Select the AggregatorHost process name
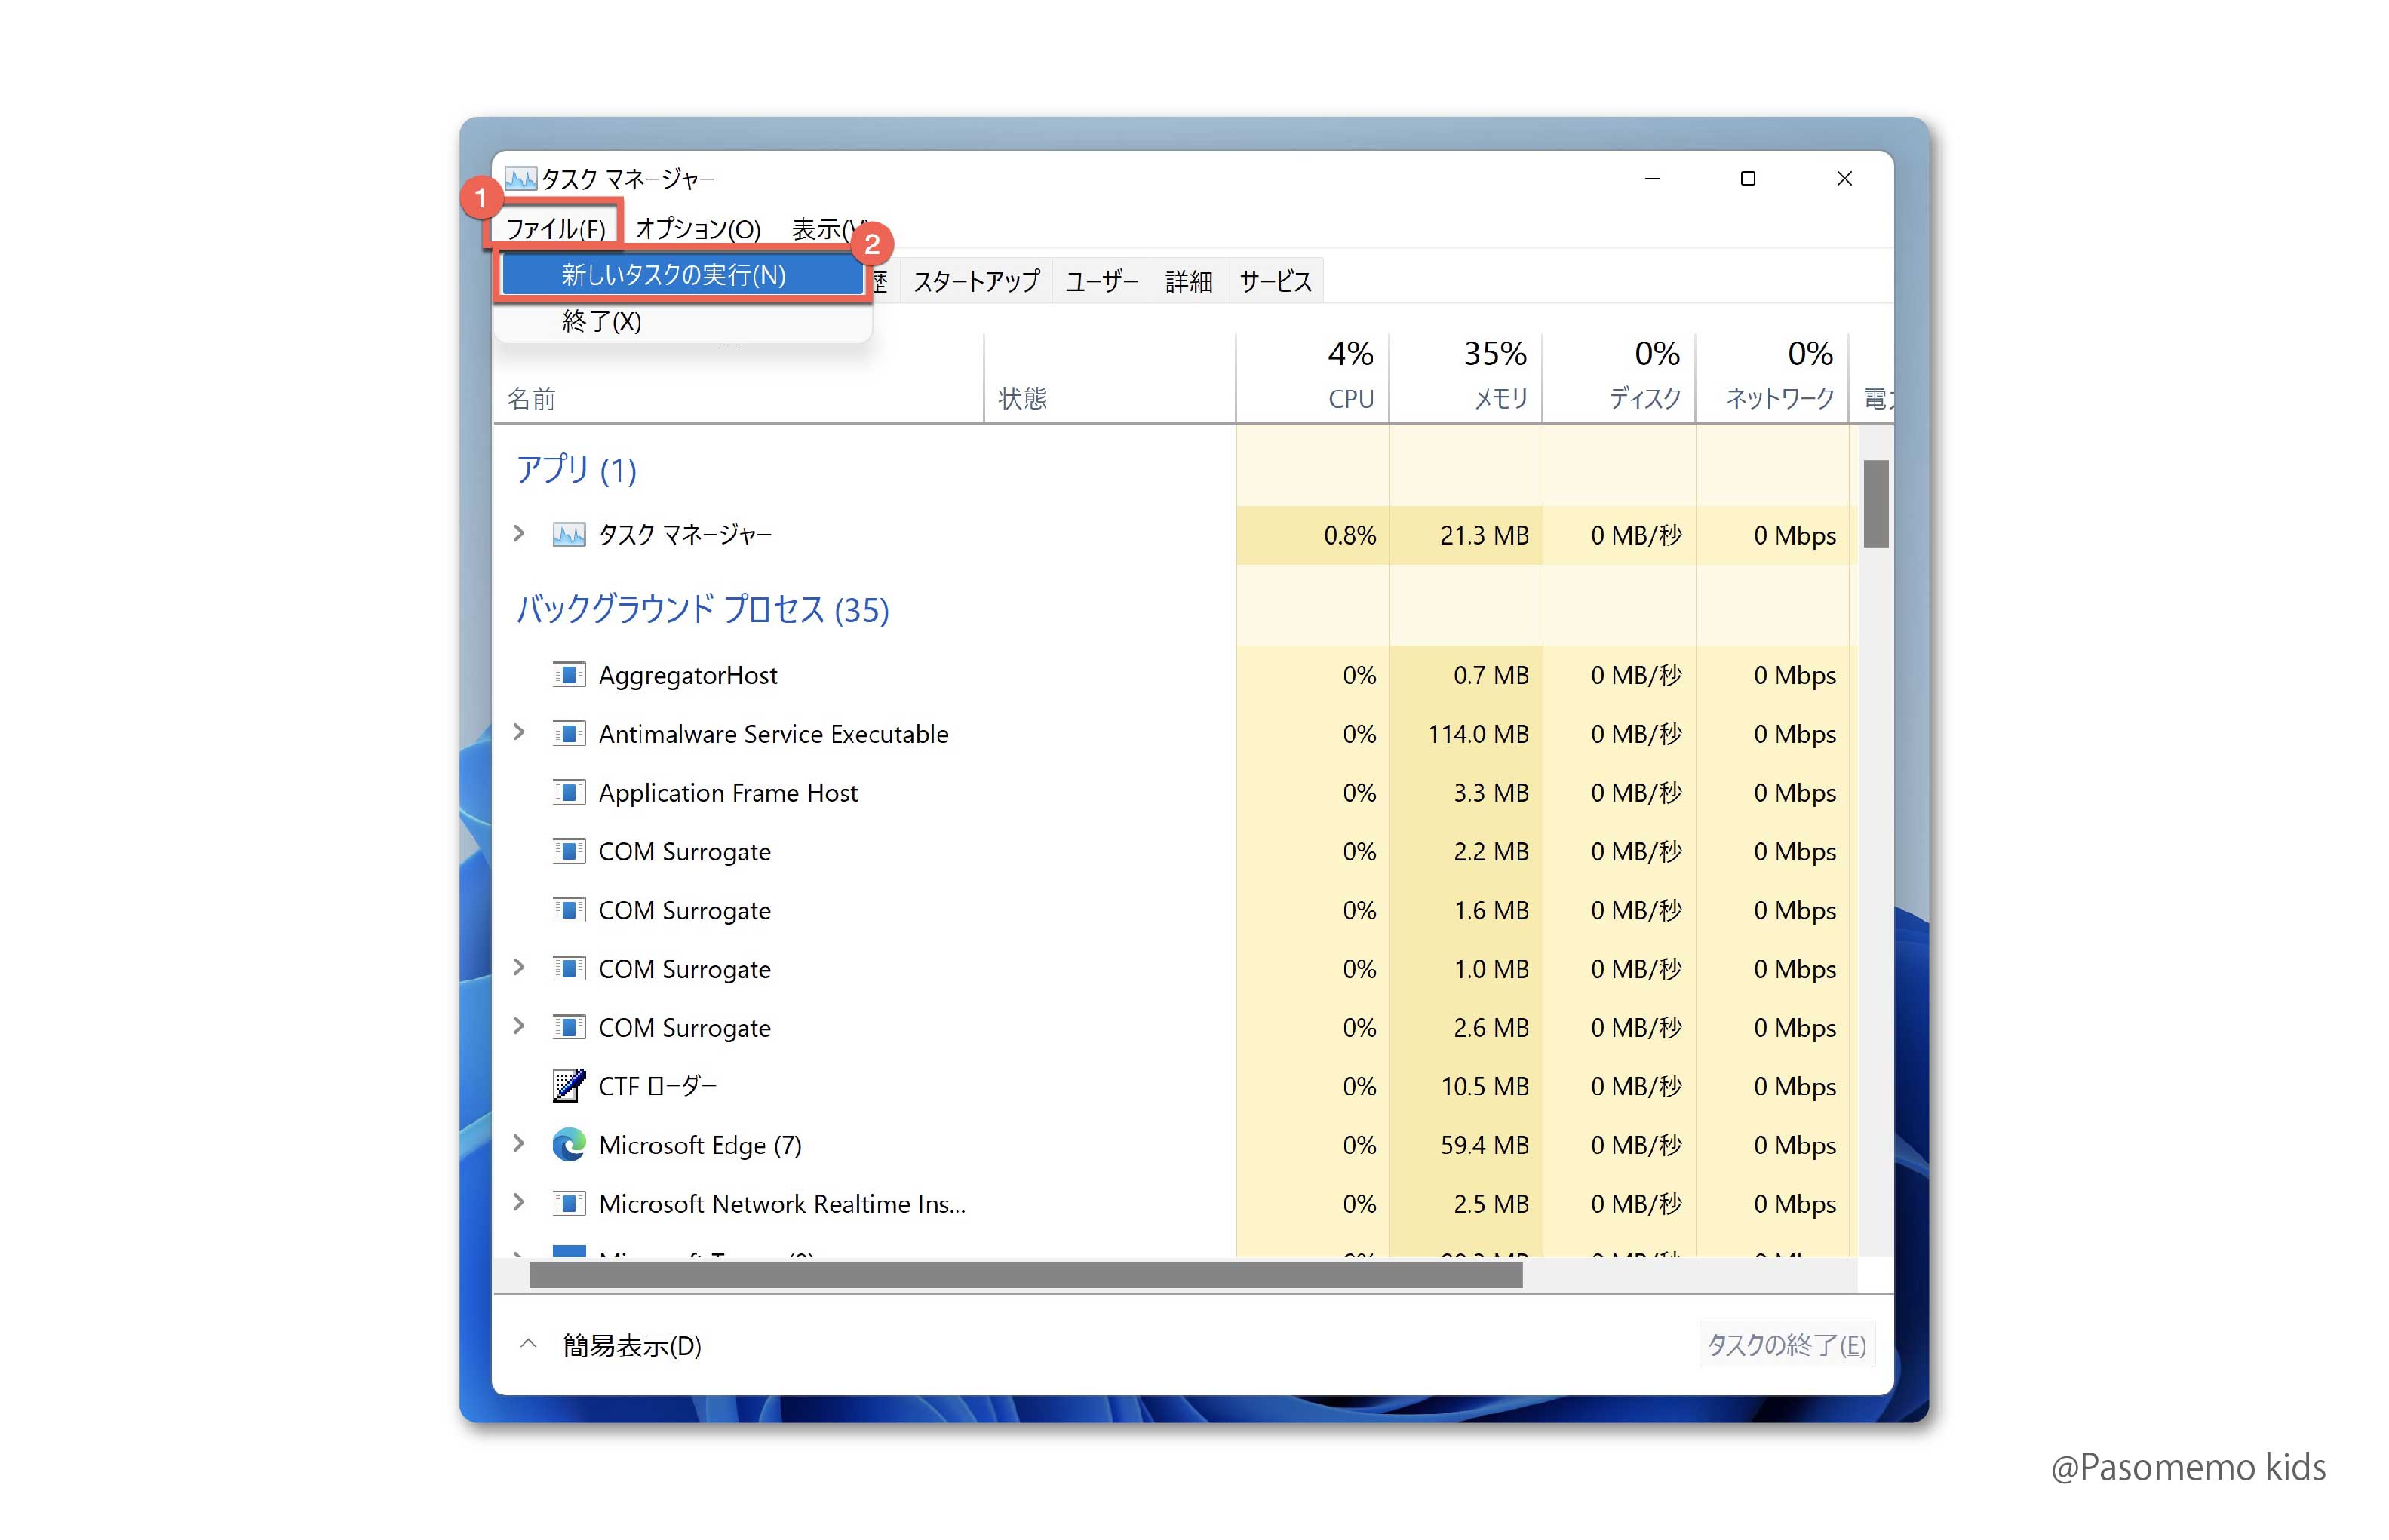Screen dimensions: 2389x1540 [688, 676]
